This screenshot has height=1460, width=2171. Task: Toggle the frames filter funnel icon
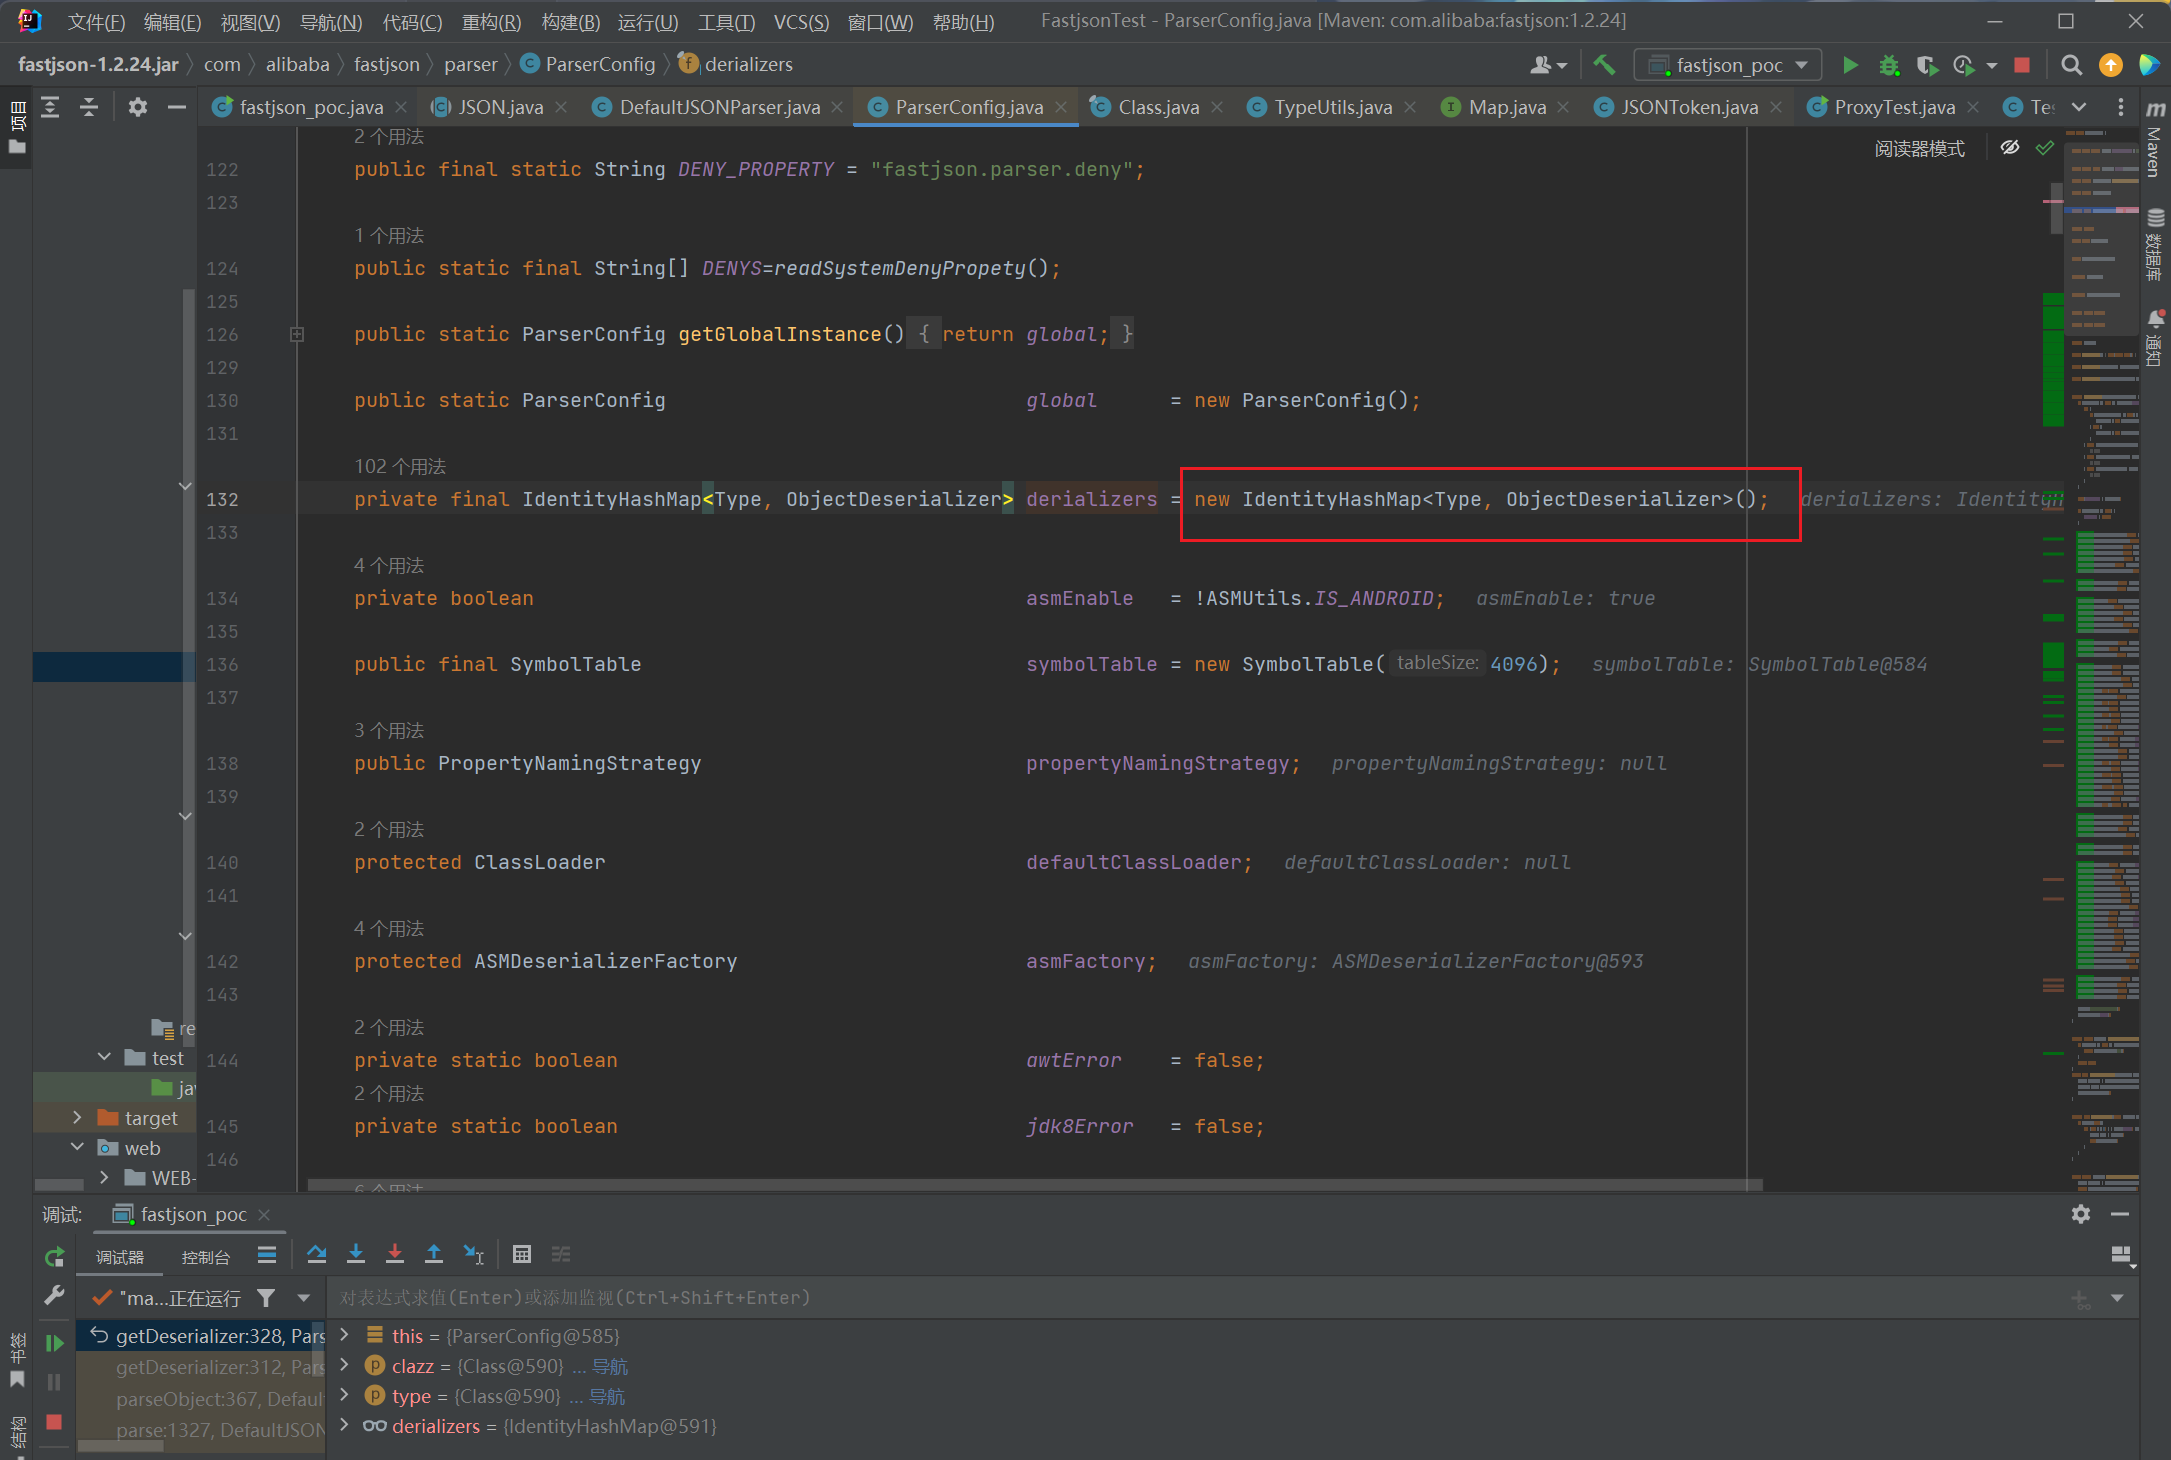266,1298
